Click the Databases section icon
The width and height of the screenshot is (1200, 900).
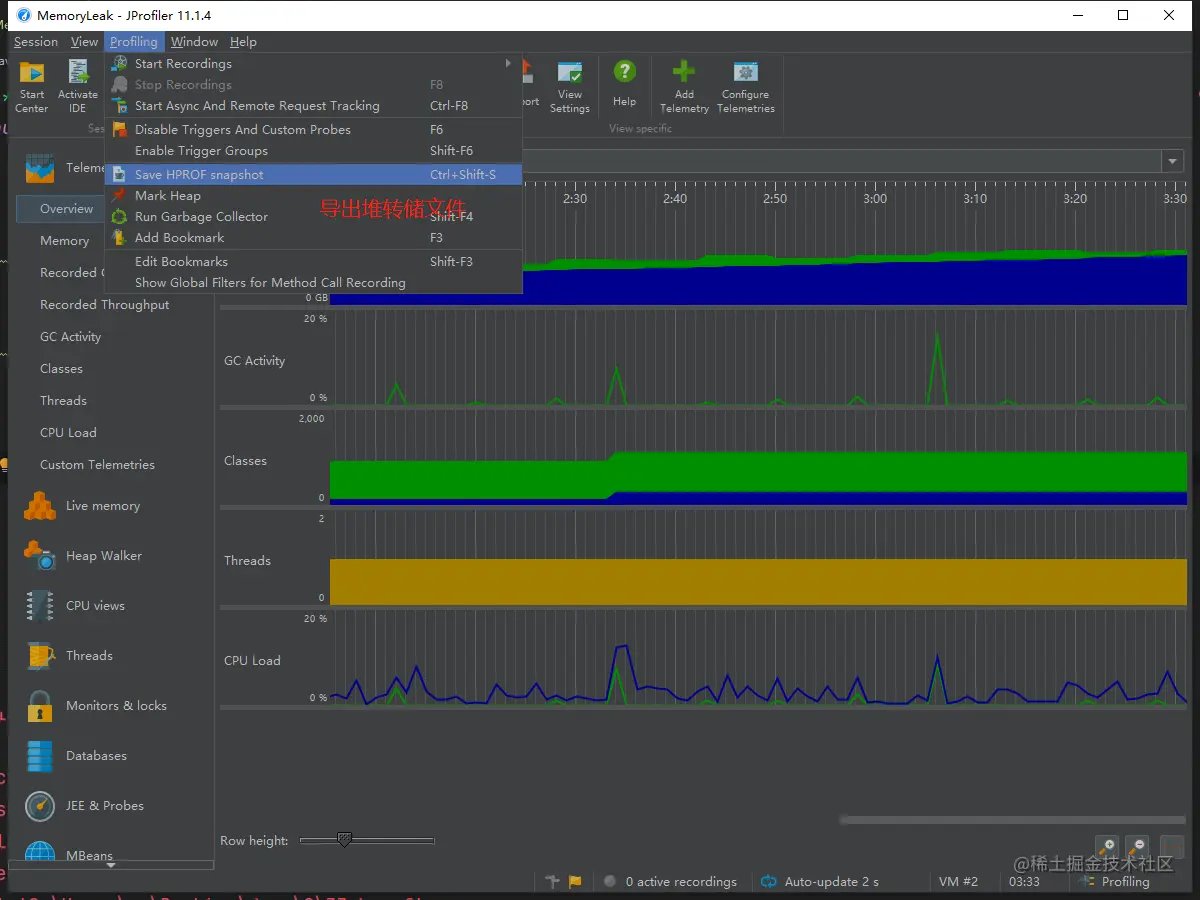click(x=40, y=756)
